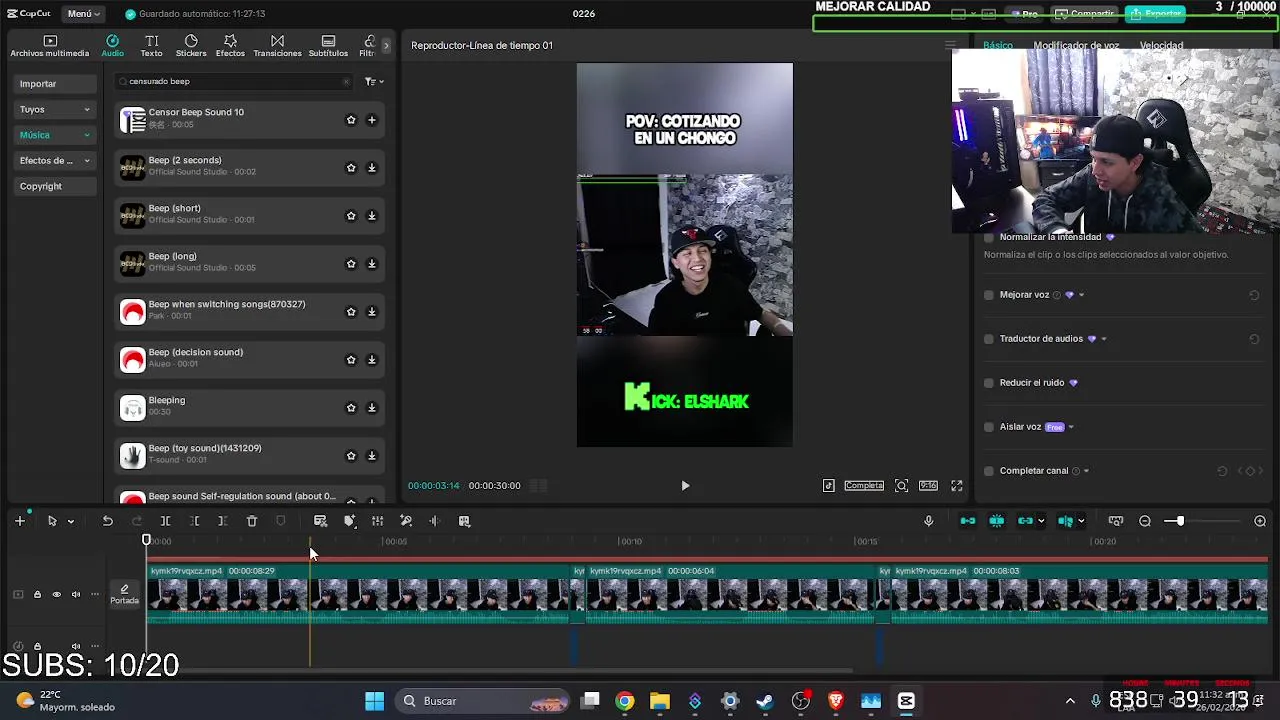Image resolution: width=1280 pixels, height=720 pixels.
Task: Open the audio filter dropdown
Action: click(374, 82)
